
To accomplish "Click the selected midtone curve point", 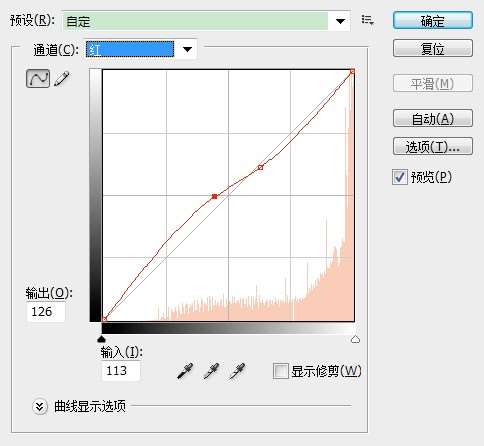I will [214, 196].
